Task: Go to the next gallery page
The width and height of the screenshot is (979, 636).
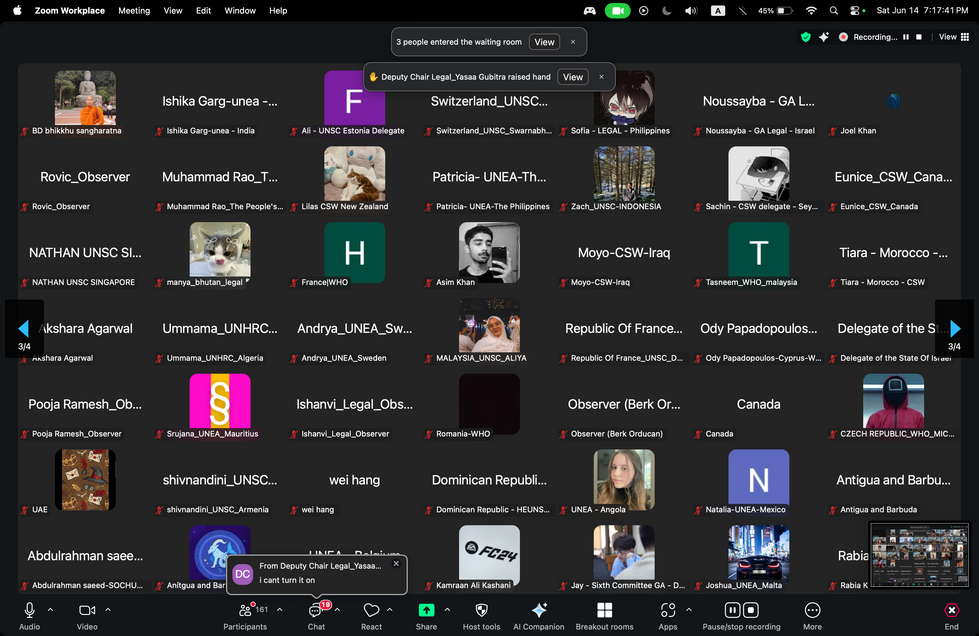Action: pyautogui.click(x=957, y=328)
